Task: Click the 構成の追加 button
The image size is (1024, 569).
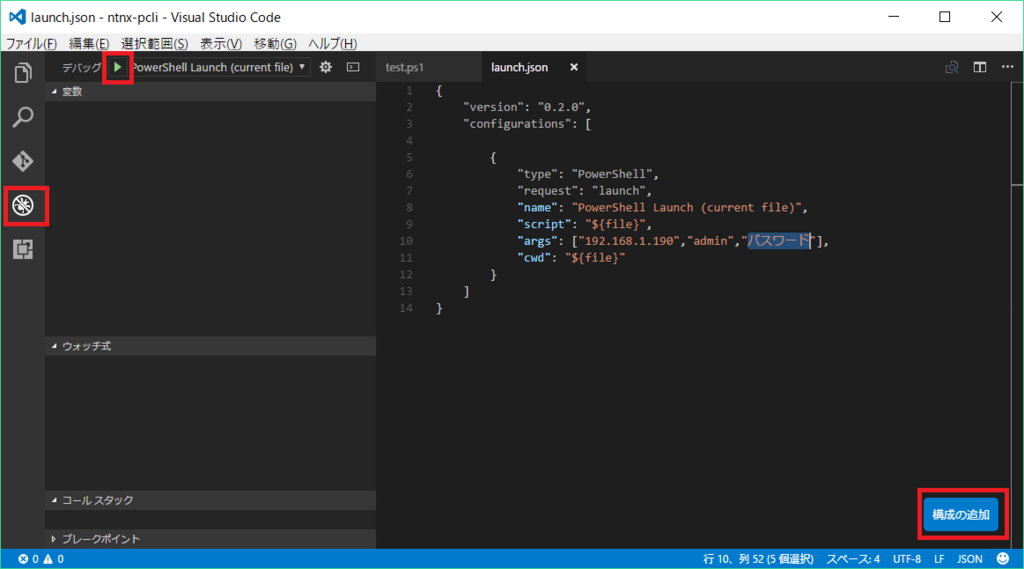Action: (961, 515)
